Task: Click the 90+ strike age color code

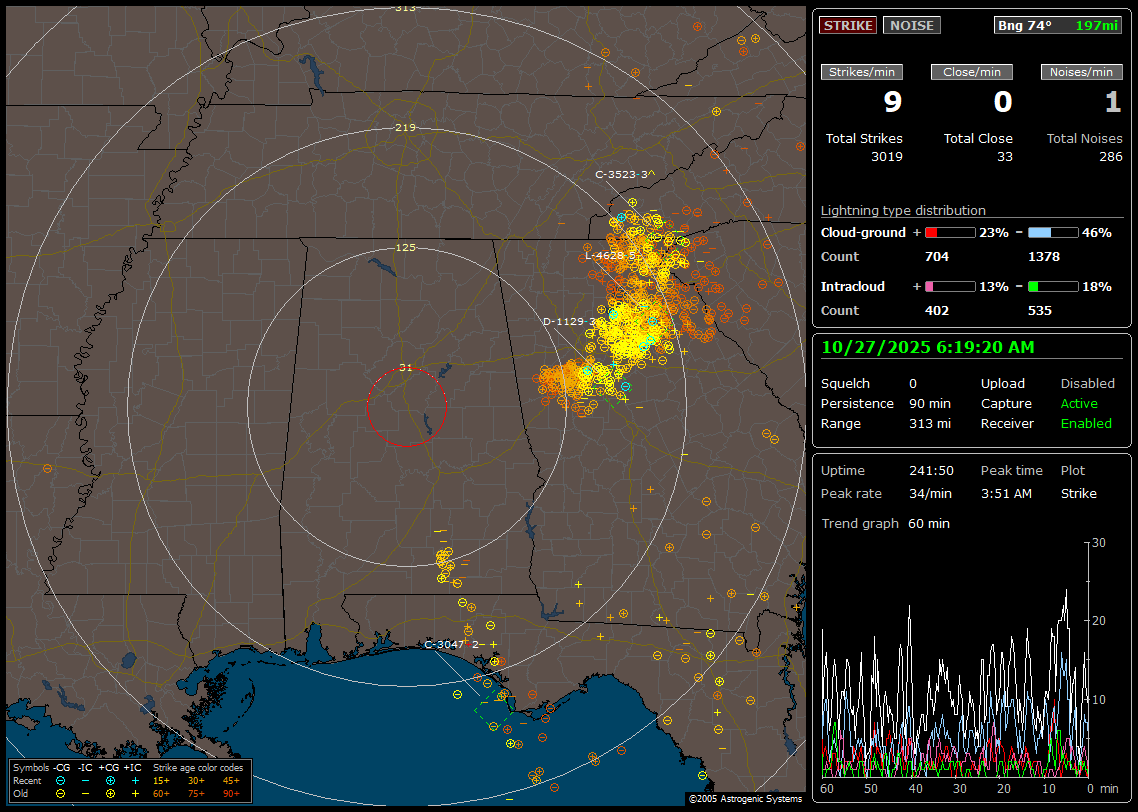Action: tap(231, 793)
